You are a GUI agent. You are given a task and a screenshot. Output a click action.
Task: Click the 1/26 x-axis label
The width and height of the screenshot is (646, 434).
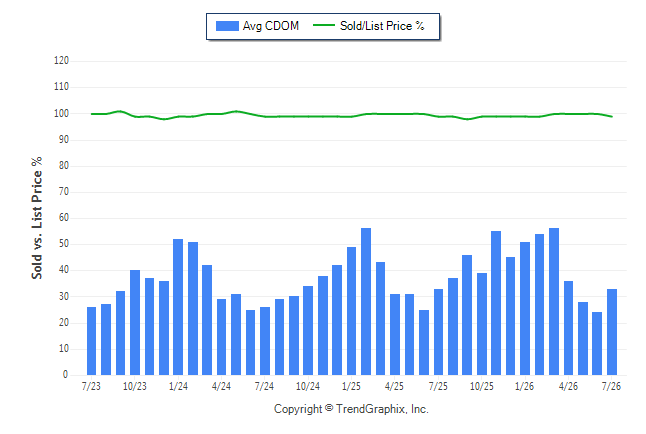pos(524,386)
